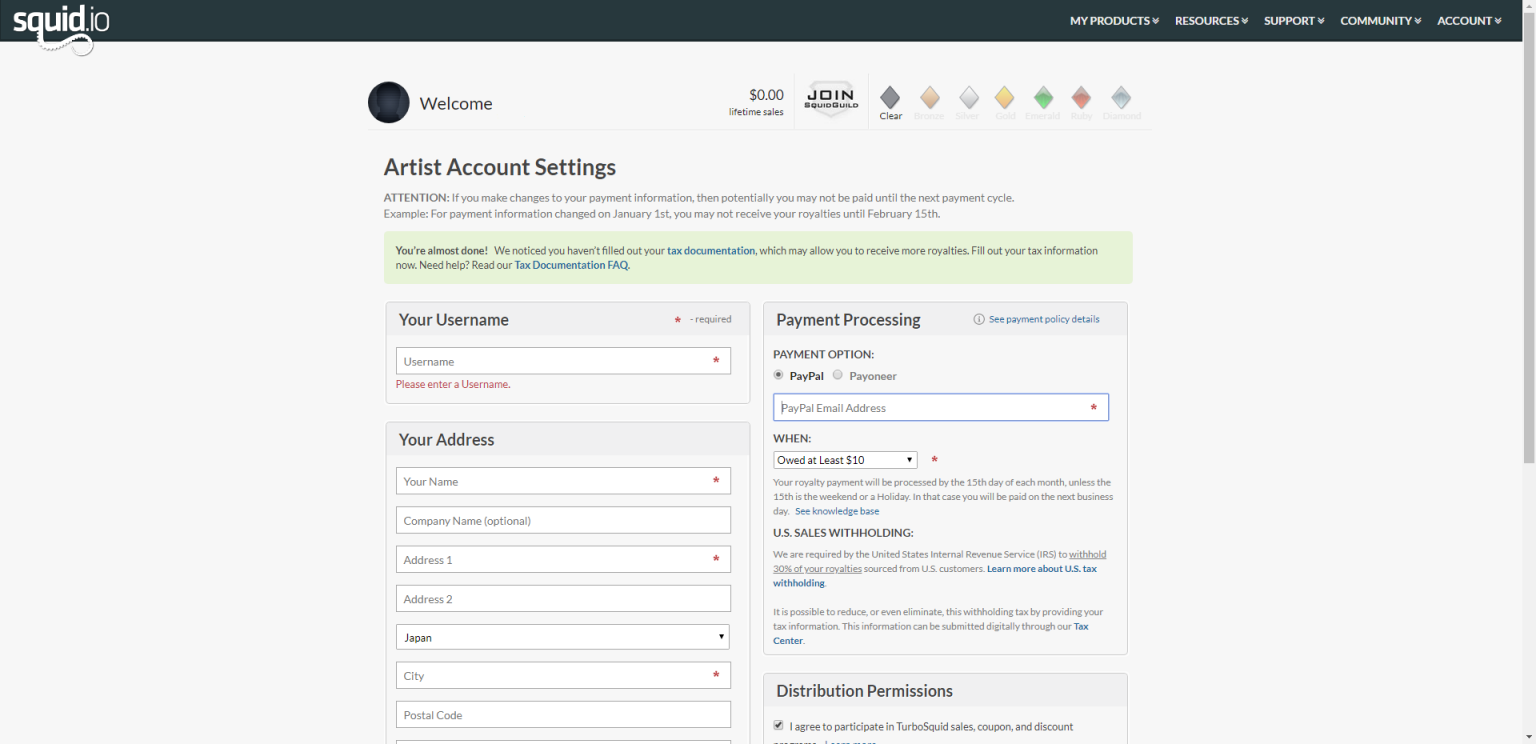
Task: Select the Payoneer payment option
Action: [838, 375]
